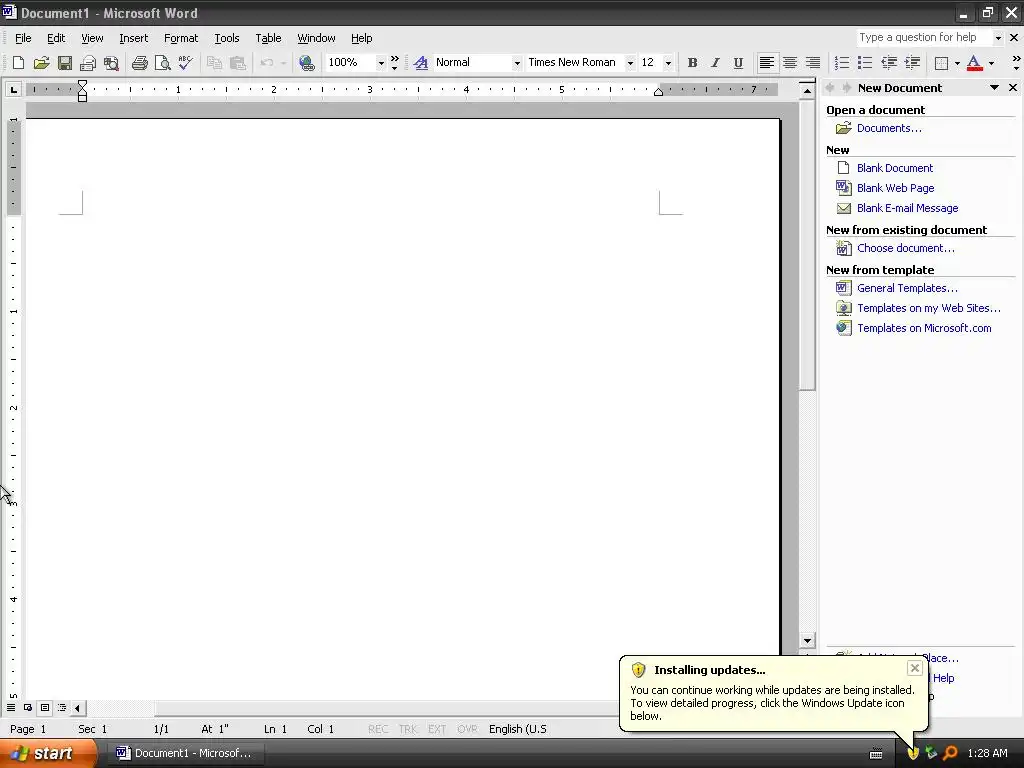This screenshot has width=1024, height=768.
Task: Click the right indent marker on ruler
Action: pos(658,92)
